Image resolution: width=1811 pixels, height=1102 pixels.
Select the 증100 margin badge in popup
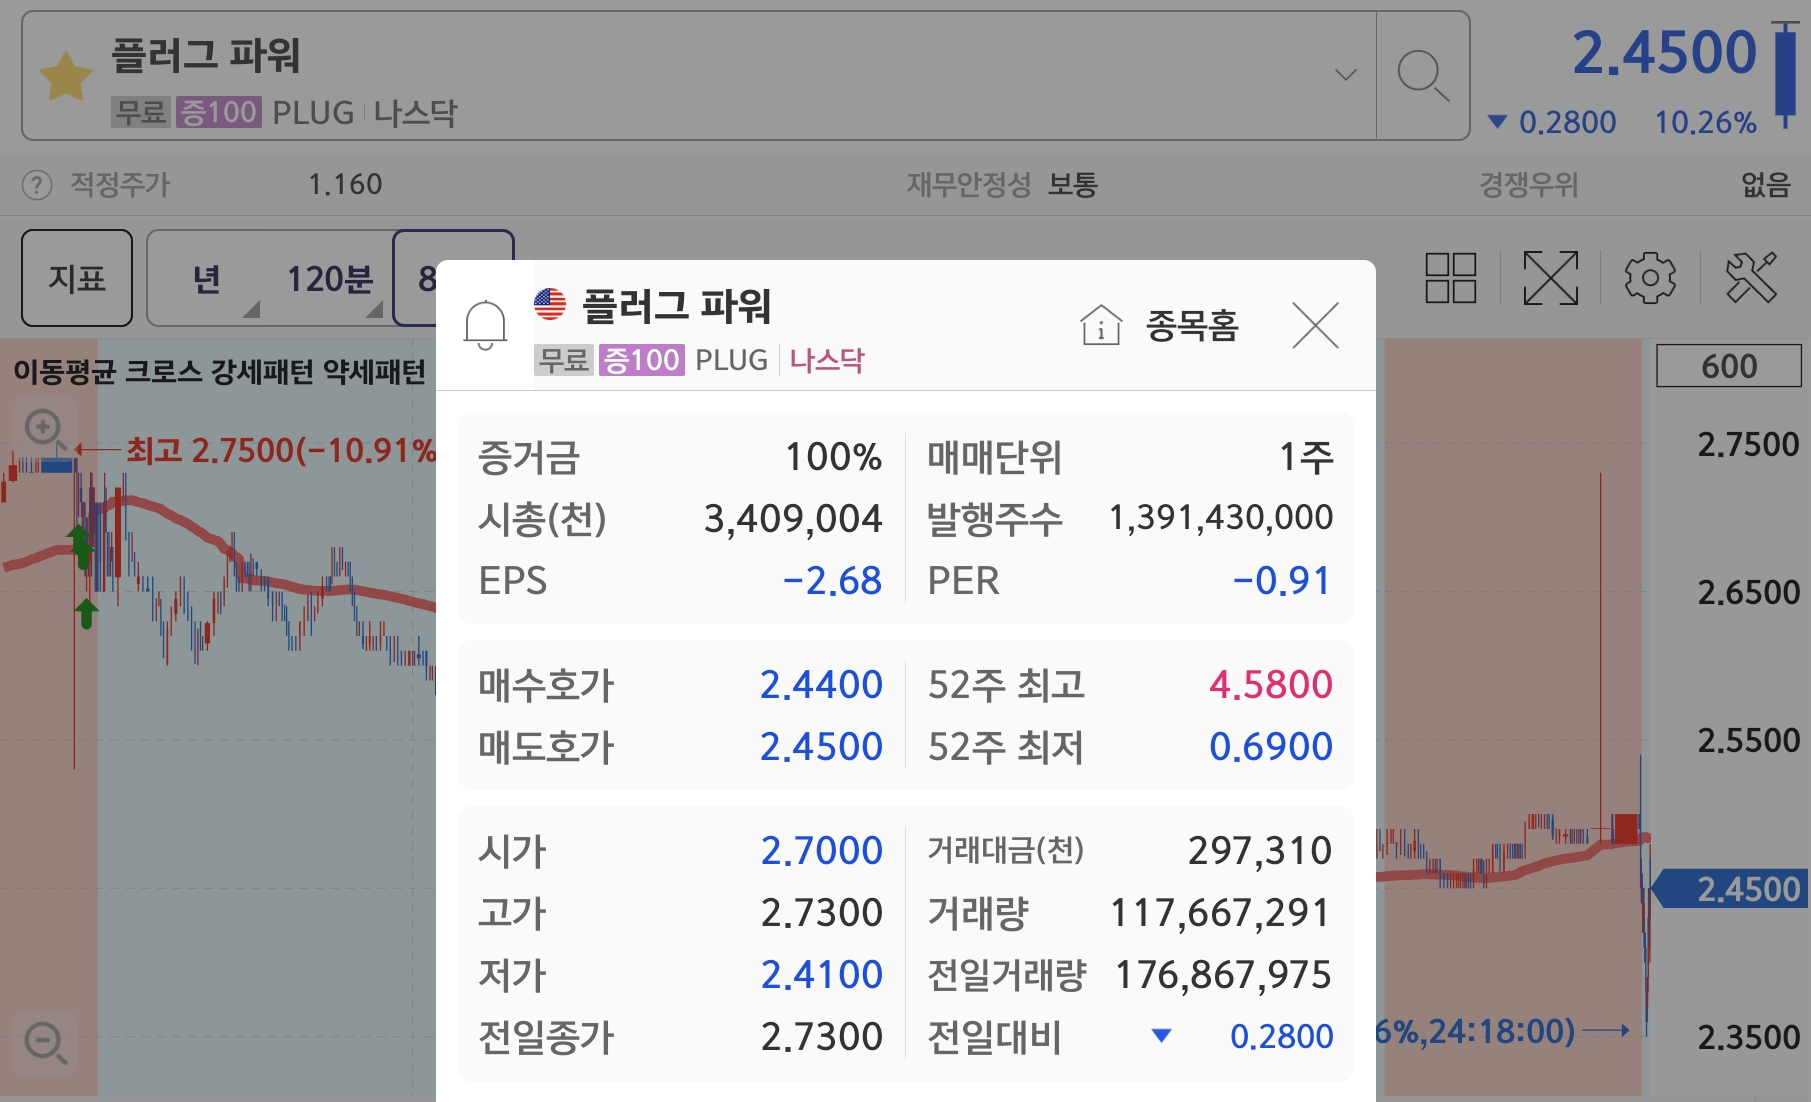(x=641, y=360)
